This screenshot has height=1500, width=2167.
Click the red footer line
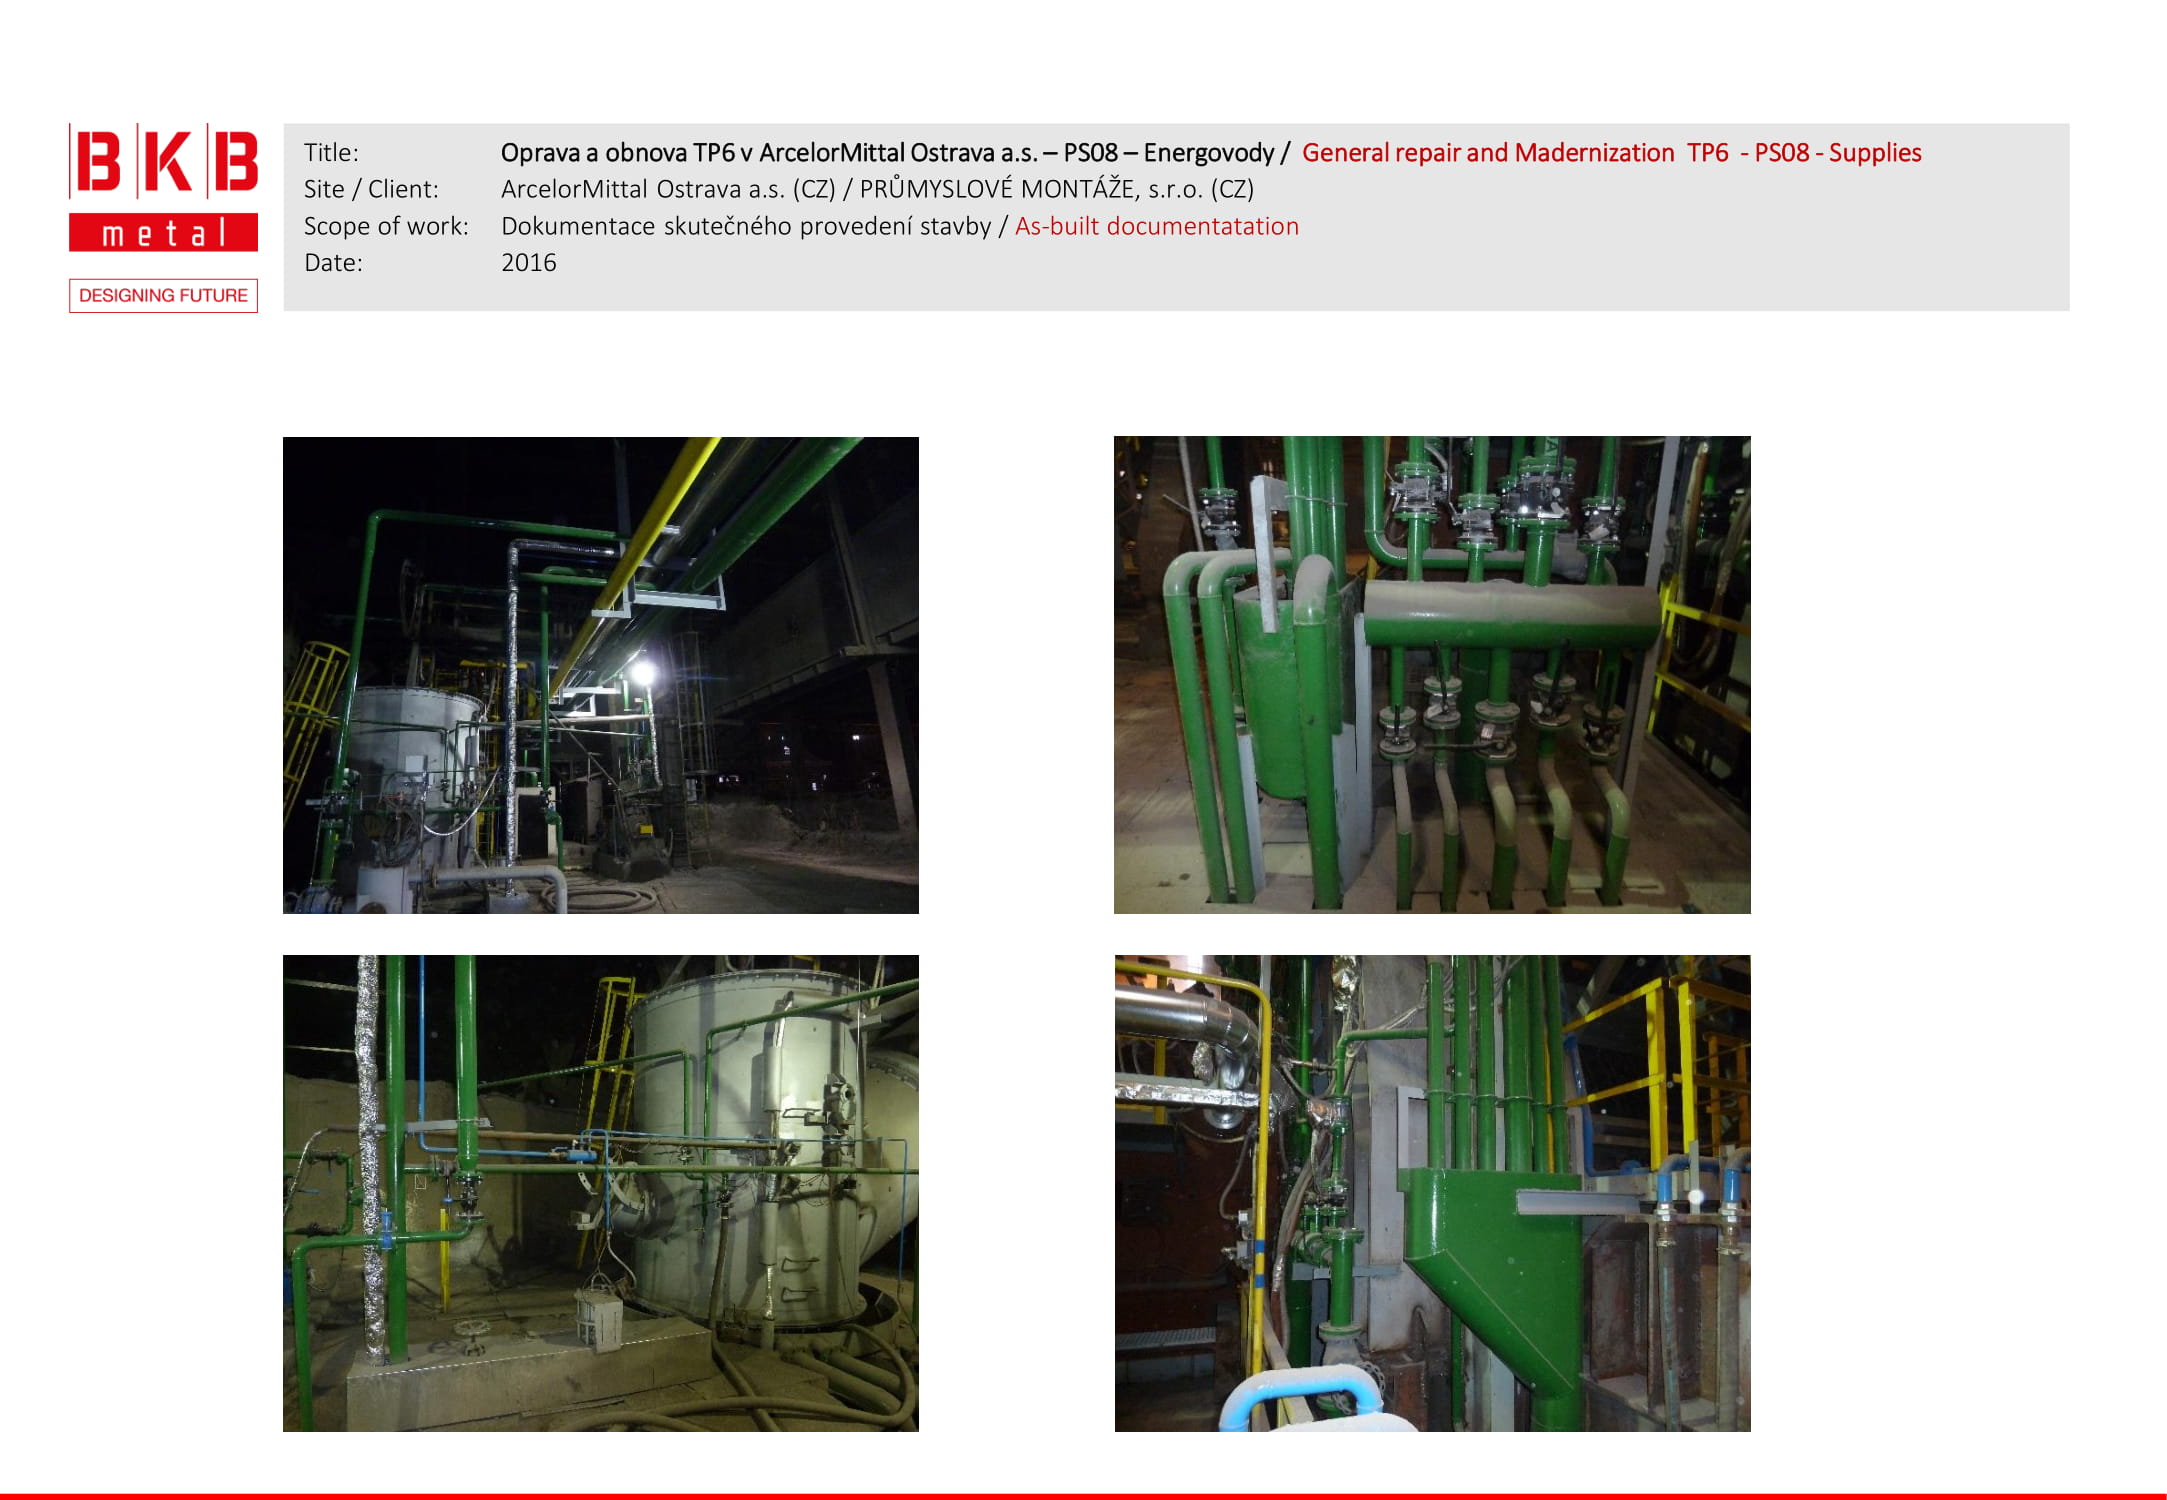(1083, 1496)
